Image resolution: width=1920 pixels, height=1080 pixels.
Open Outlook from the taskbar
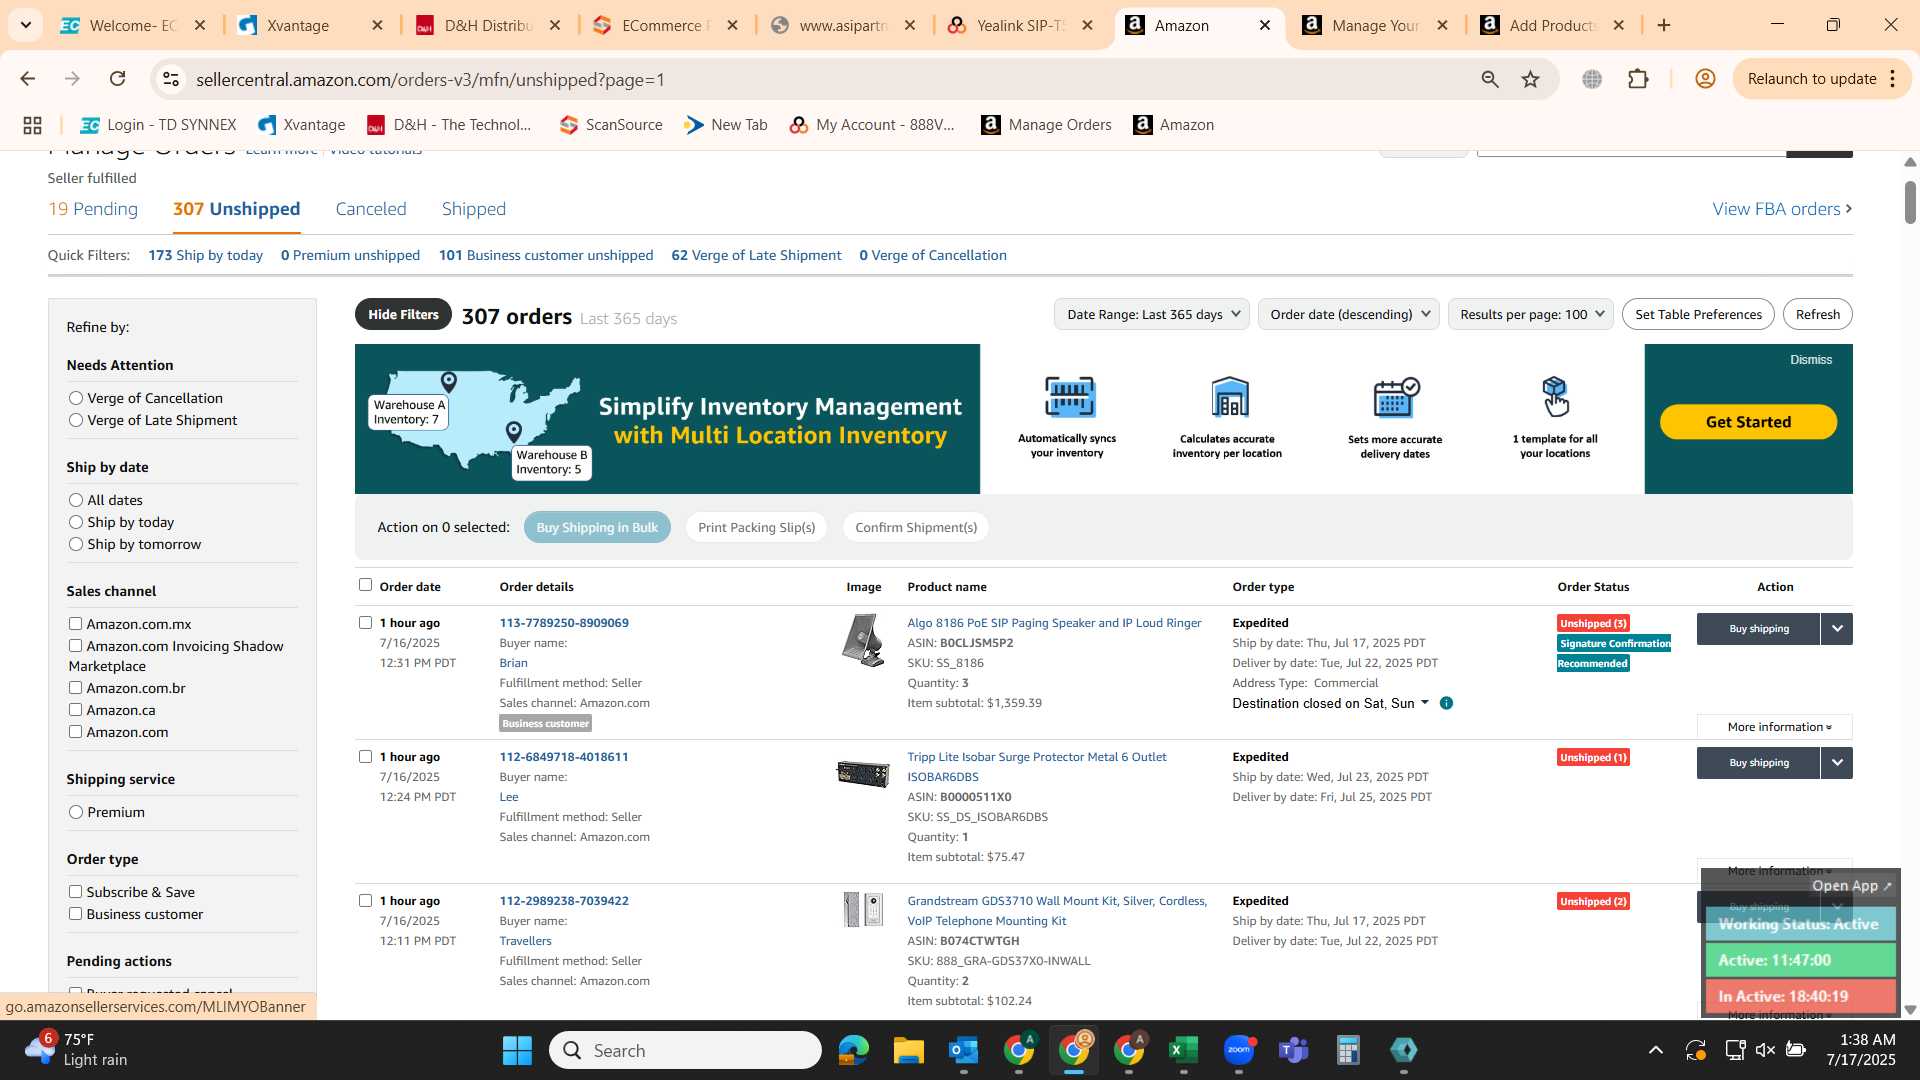coord(963,1050)
